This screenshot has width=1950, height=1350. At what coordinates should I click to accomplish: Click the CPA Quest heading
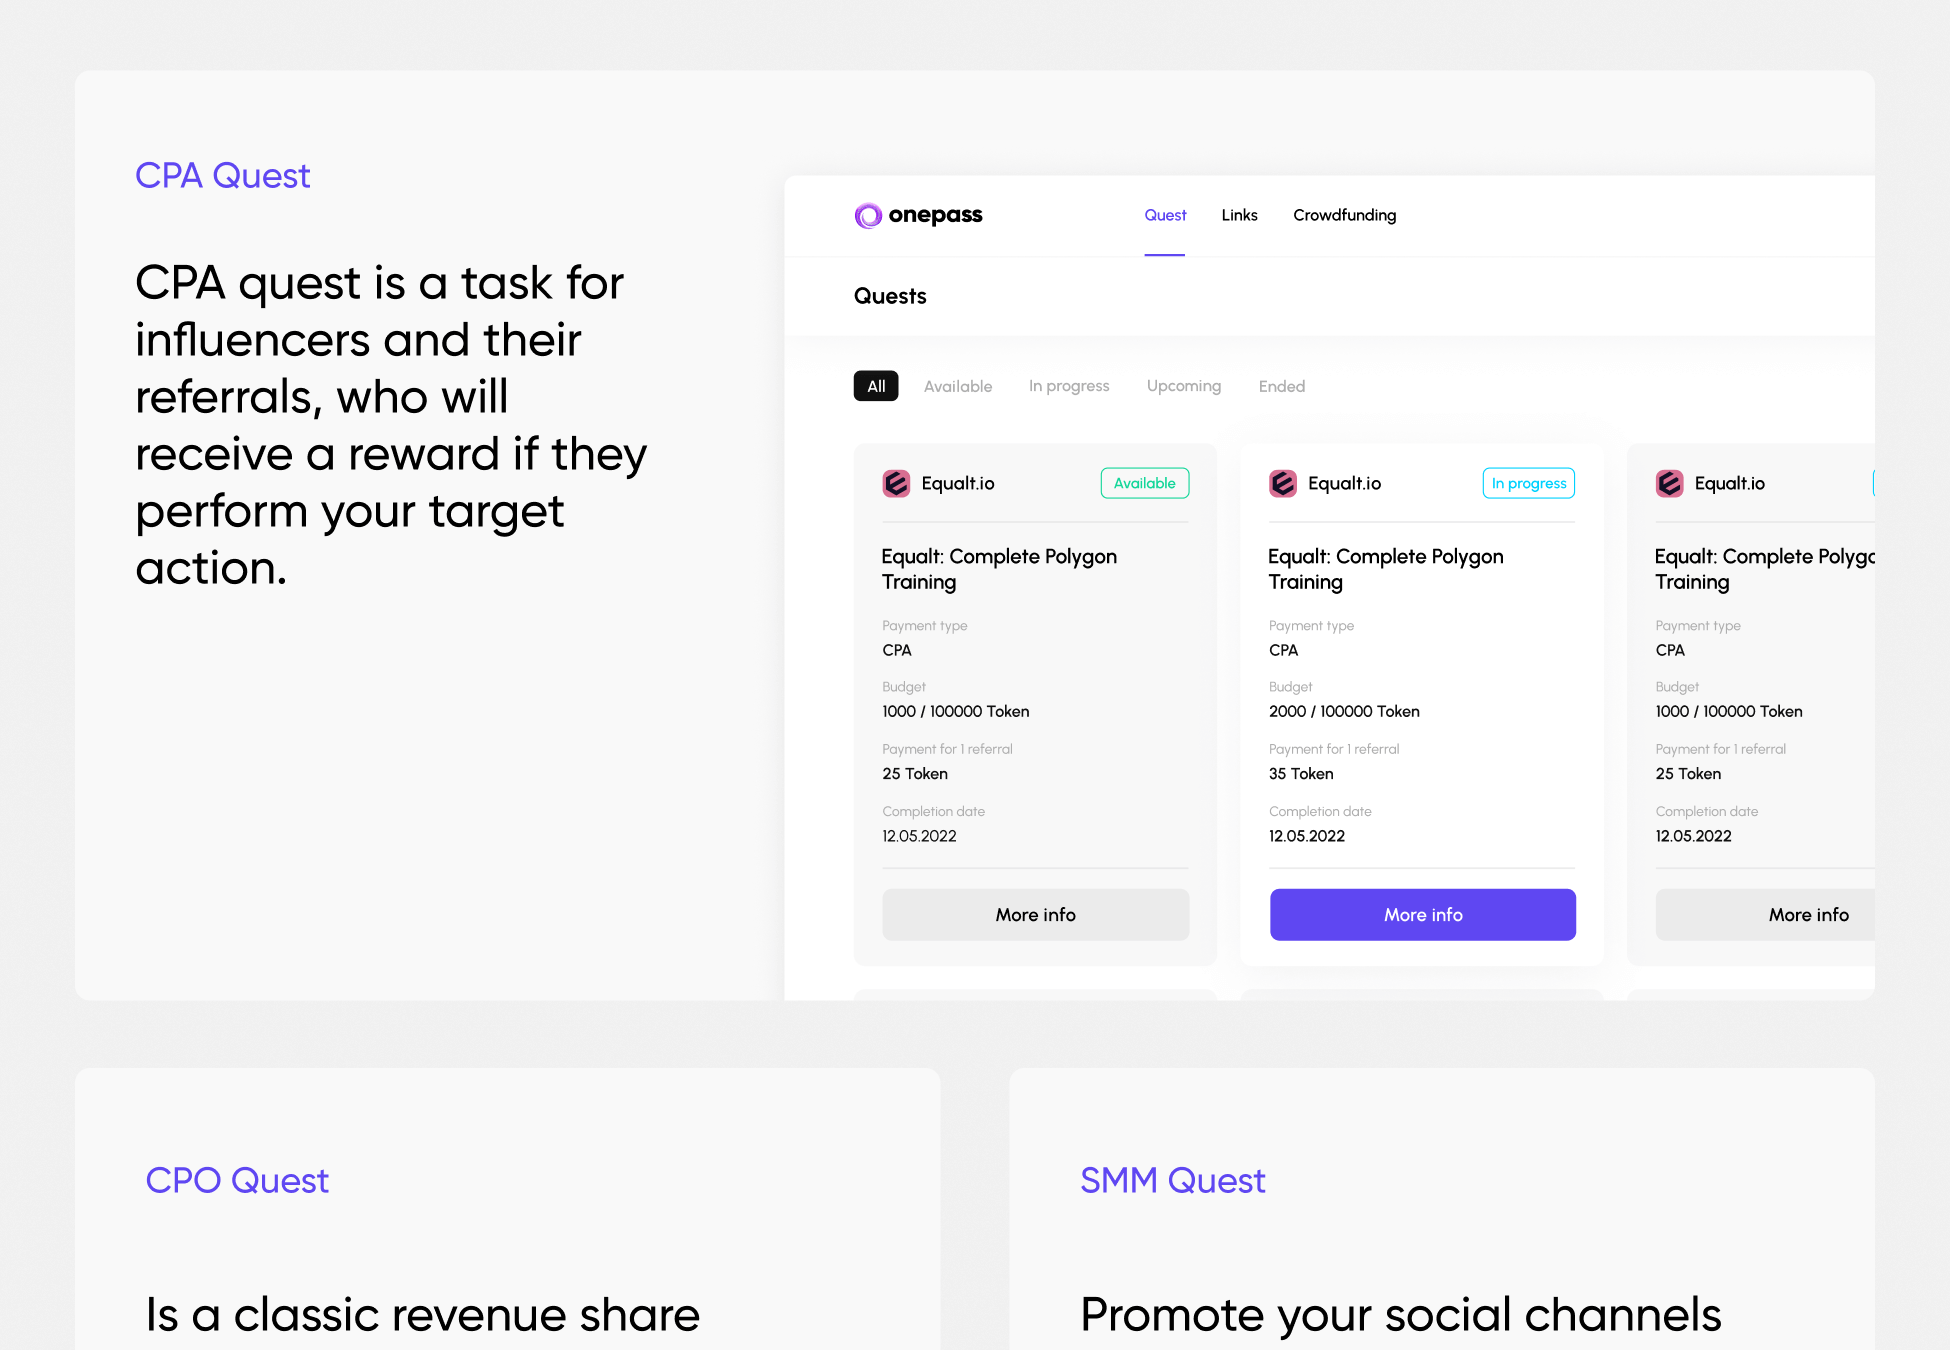click(x=223, y=176)
